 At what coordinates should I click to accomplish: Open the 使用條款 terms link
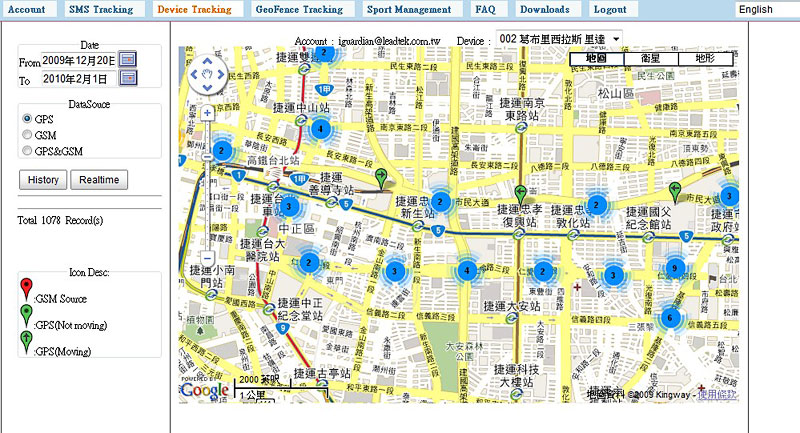click(717, 394)
